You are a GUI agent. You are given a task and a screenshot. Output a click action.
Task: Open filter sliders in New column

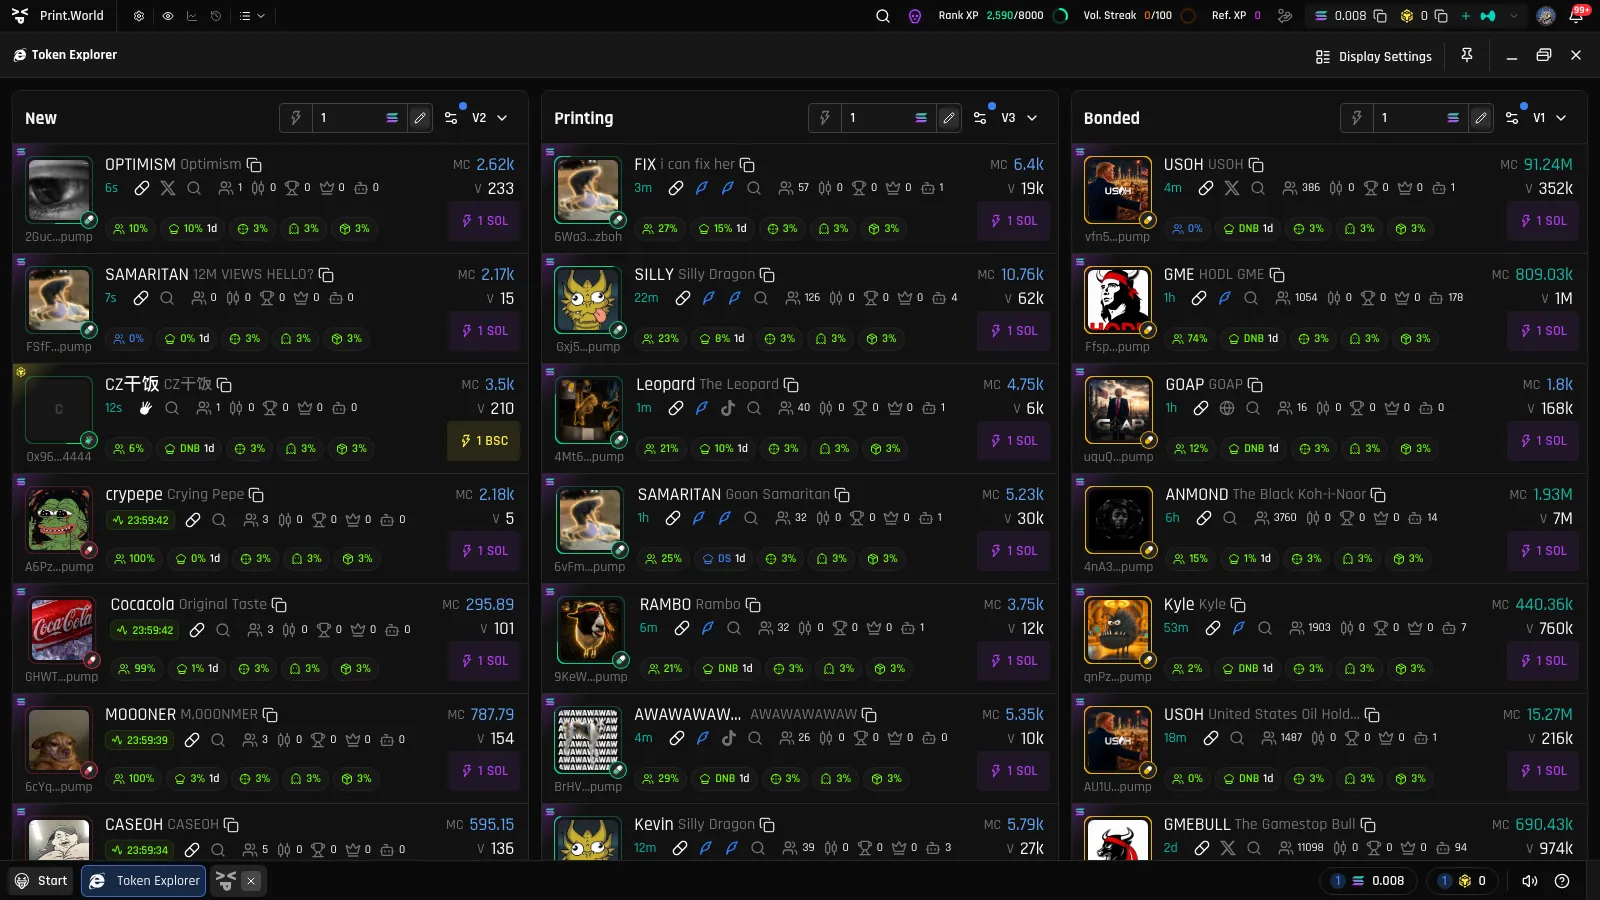(x=452, y=118)
